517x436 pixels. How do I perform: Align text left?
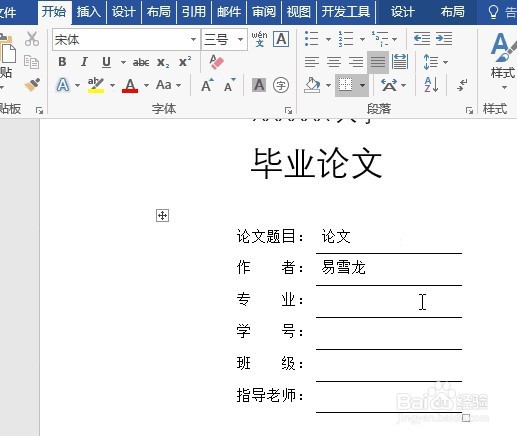click(312, 62)
